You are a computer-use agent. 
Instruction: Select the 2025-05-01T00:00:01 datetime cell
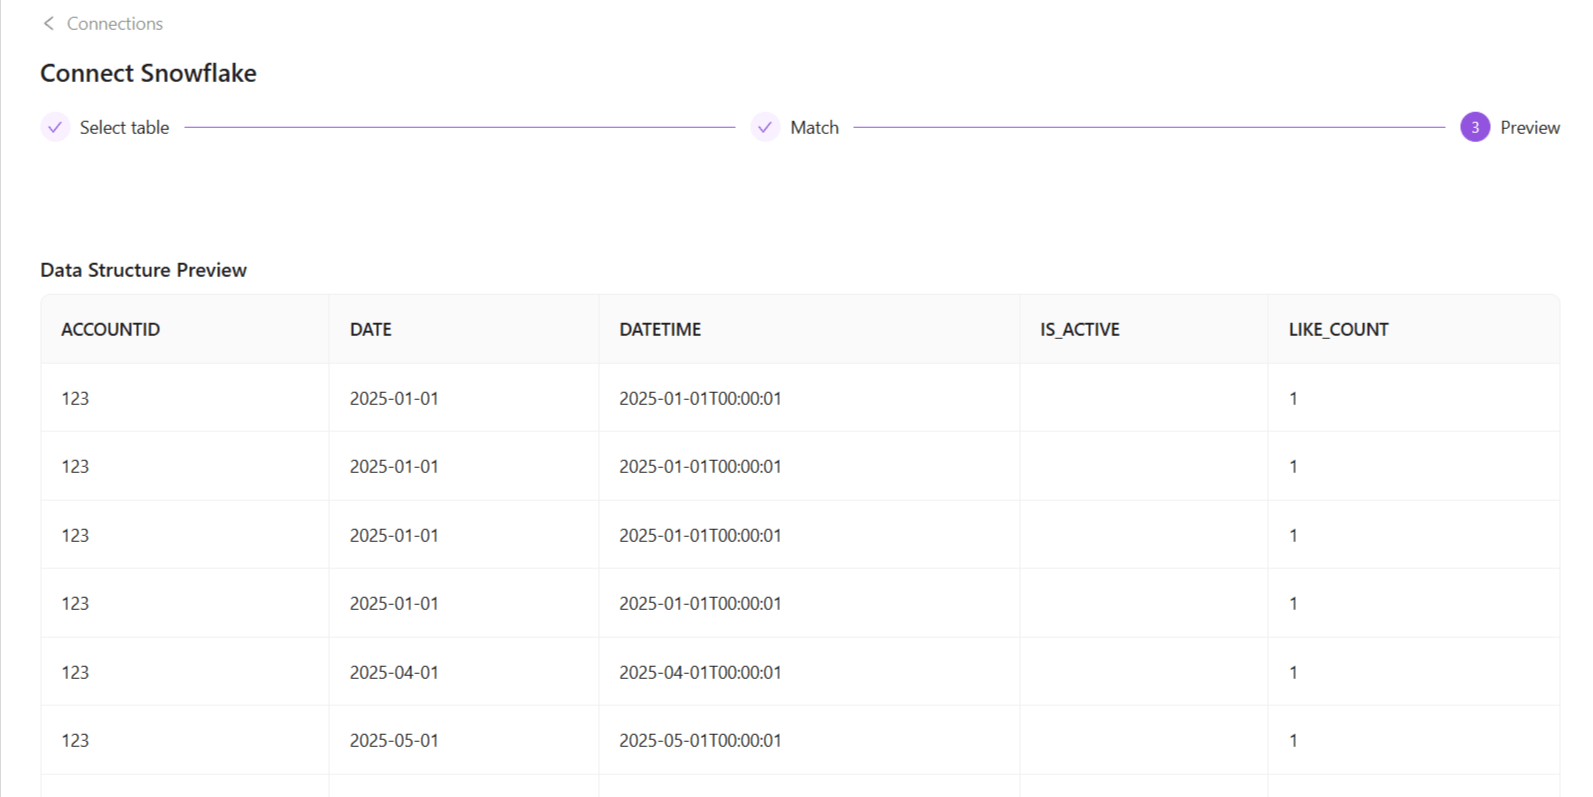(x=700, y=740)
